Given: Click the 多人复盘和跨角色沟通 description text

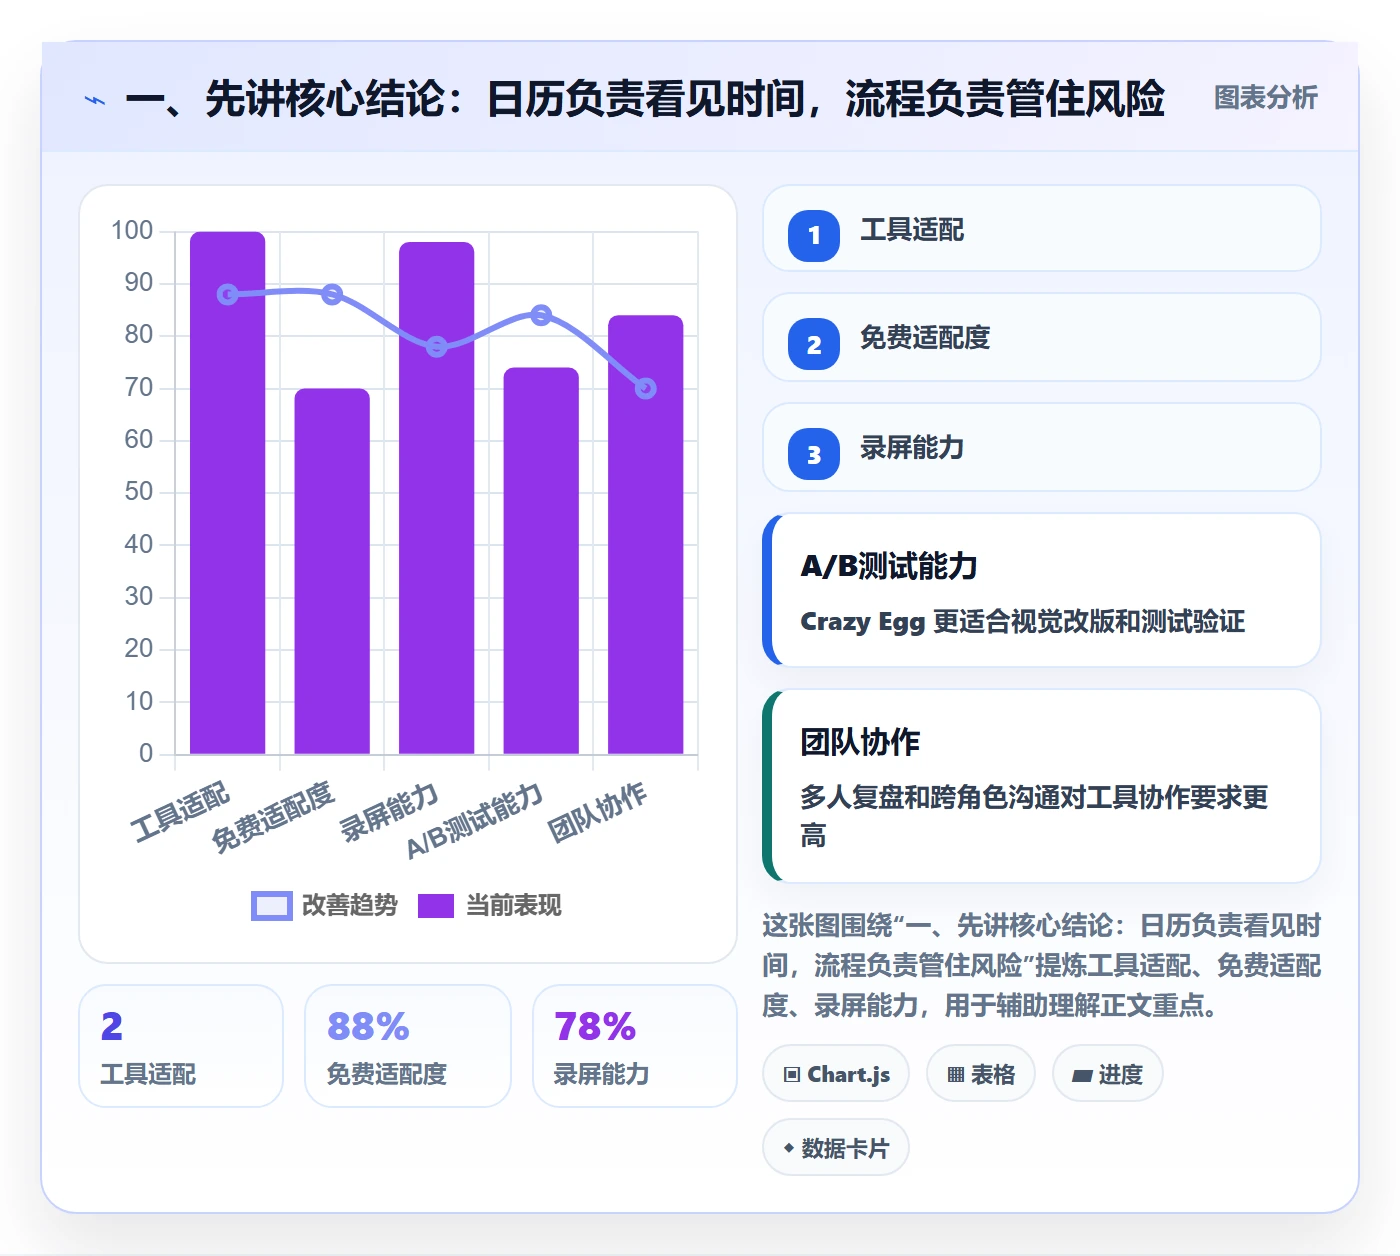Looking at the screenshot, I should 1034,816.
